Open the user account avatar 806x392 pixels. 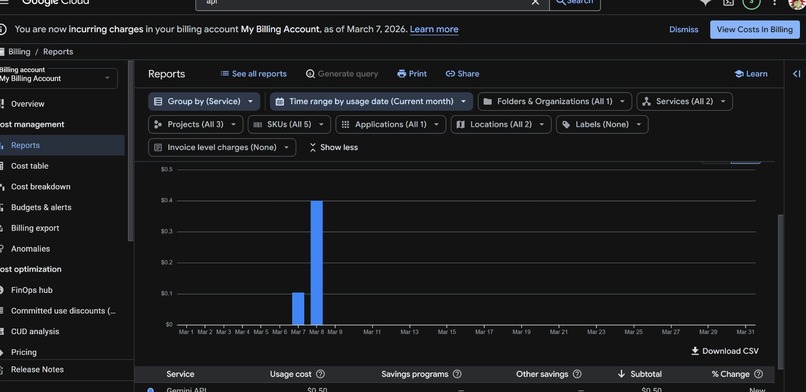[x=797, y=3]
